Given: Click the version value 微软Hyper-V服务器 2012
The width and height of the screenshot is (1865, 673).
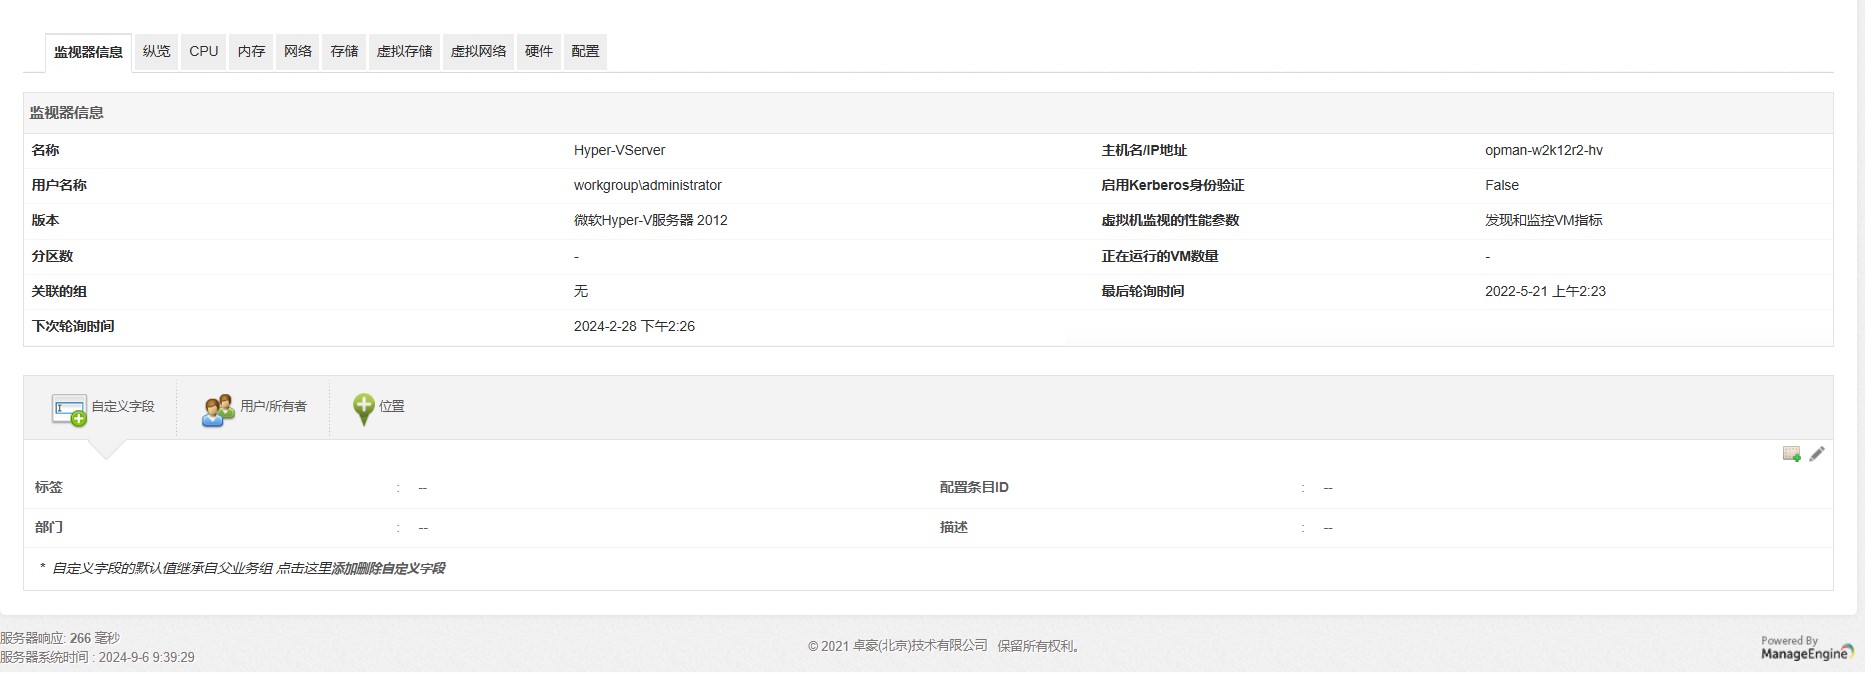Looking at the screenshot, I should tap(650, 220).
